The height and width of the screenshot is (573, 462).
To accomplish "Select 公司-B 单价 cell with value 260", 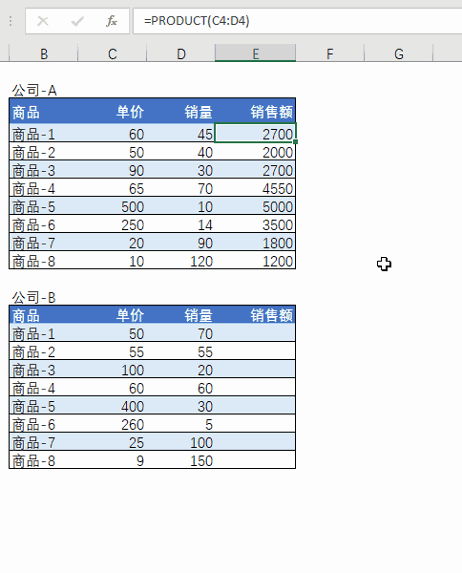I will coord(112,424).
